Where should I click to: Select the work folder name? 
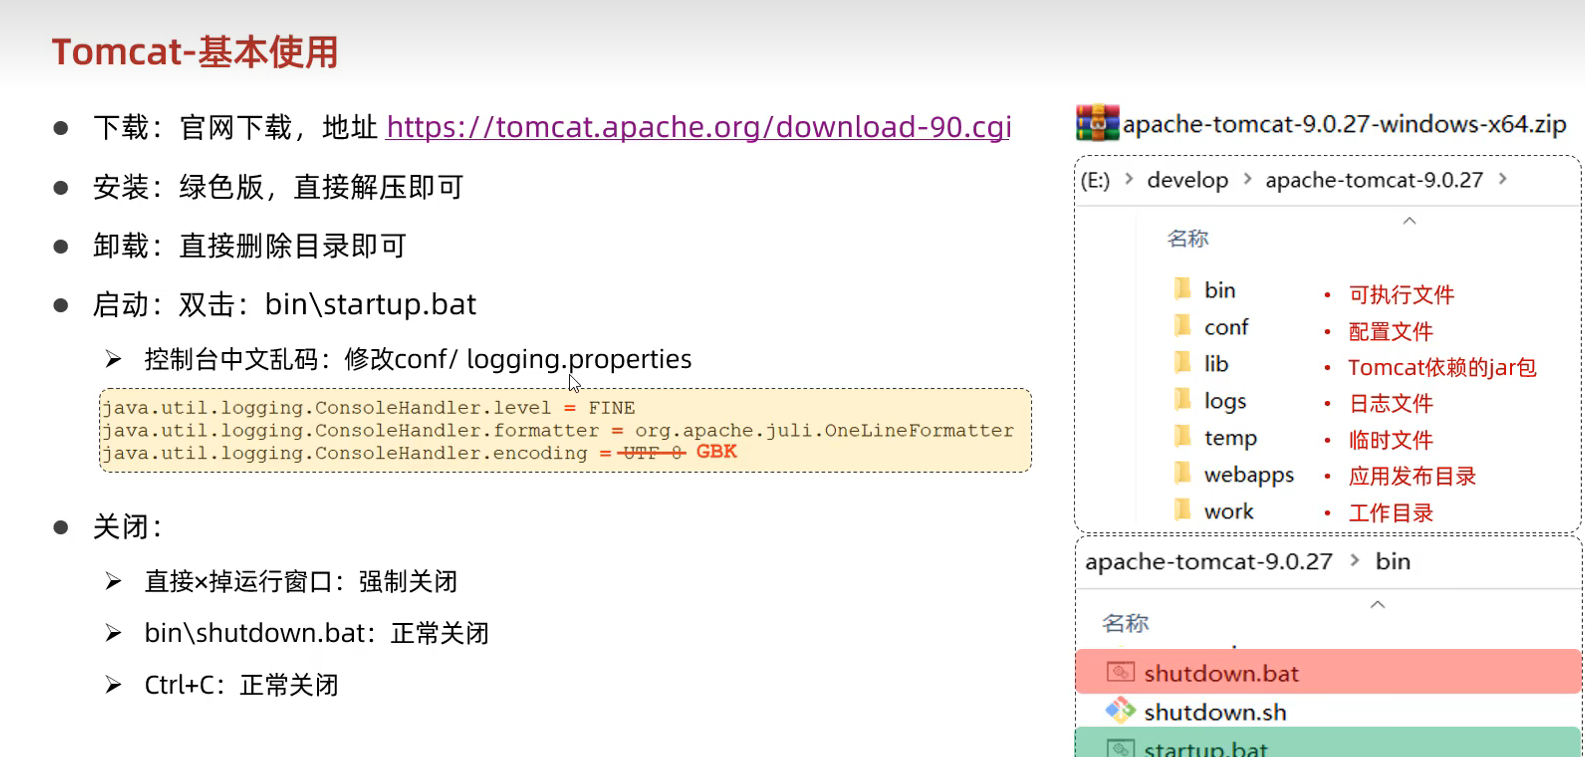[1229, 511]
